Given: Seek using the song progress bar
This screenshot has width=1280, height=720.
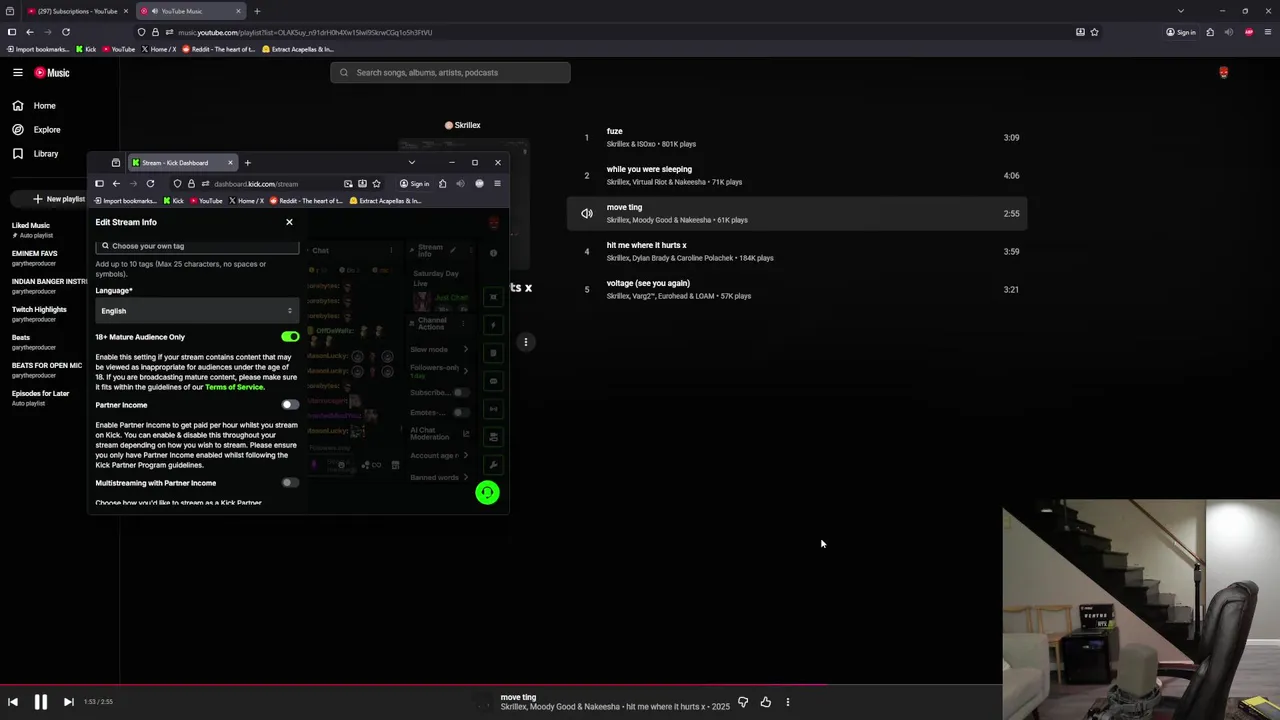Looking at the screenshot, I should coord(640,686).
